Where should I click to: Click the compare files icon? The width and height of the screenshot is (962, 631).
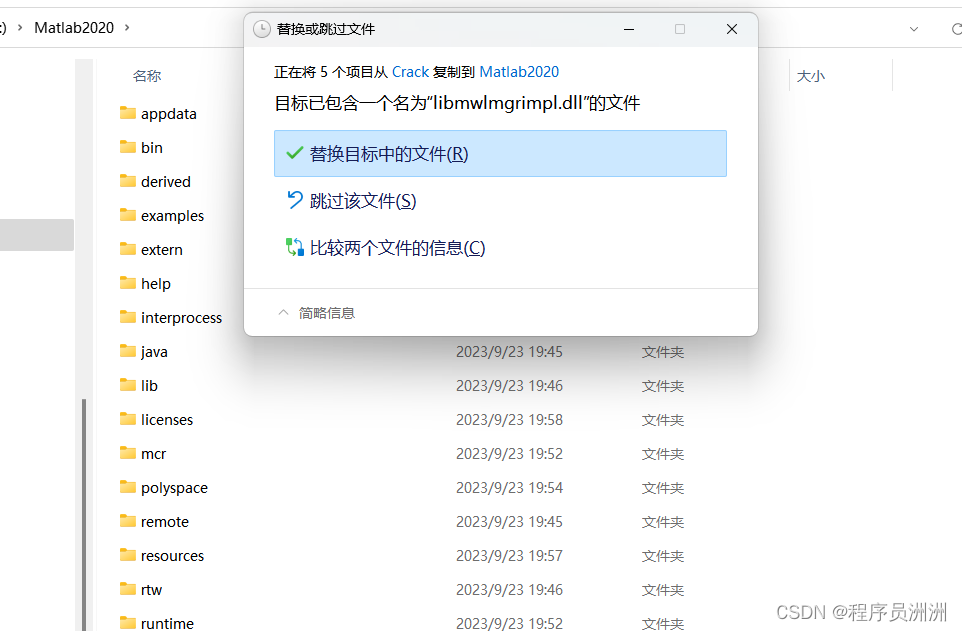coord(294,247)
